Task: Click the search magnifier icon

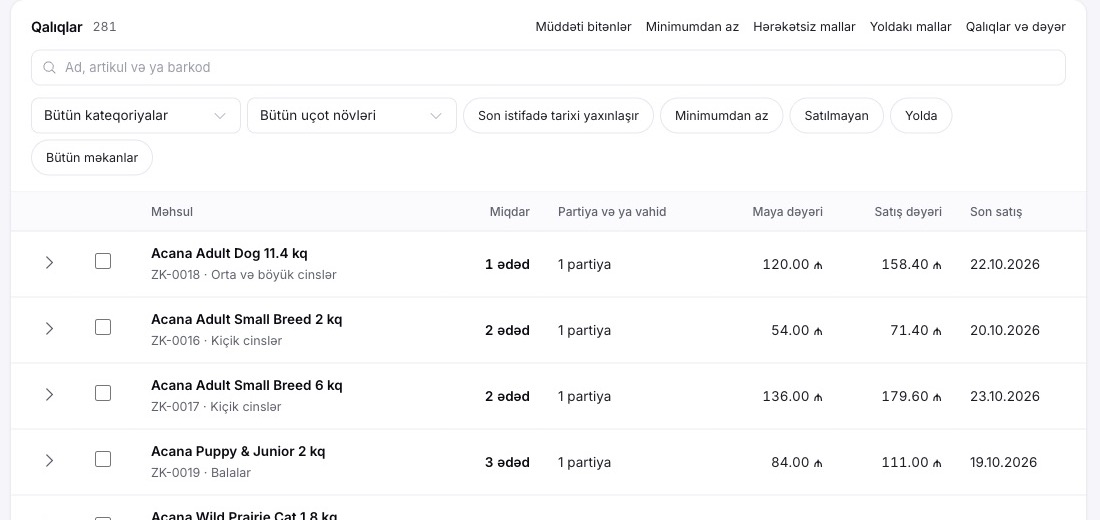Action: (49, 67)
